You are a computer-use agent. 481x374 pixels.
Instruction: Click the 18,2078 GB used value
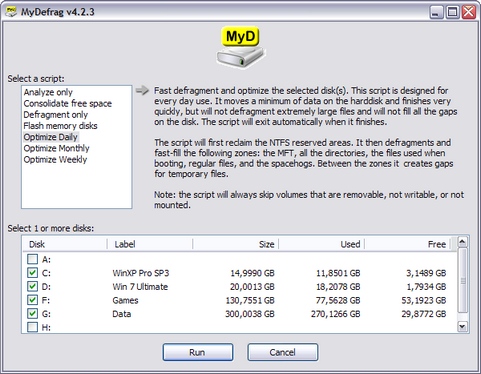click(338, 287)
